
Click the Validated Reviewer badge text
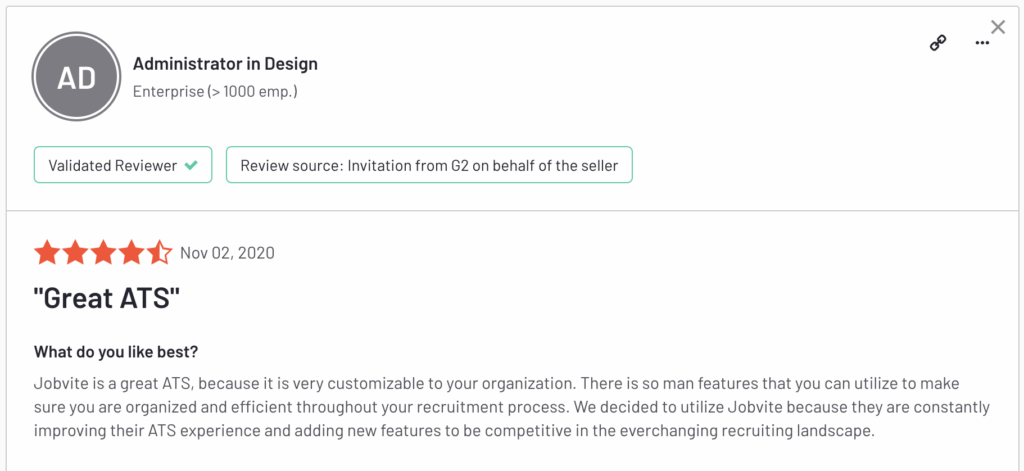[x=112, y=165]
